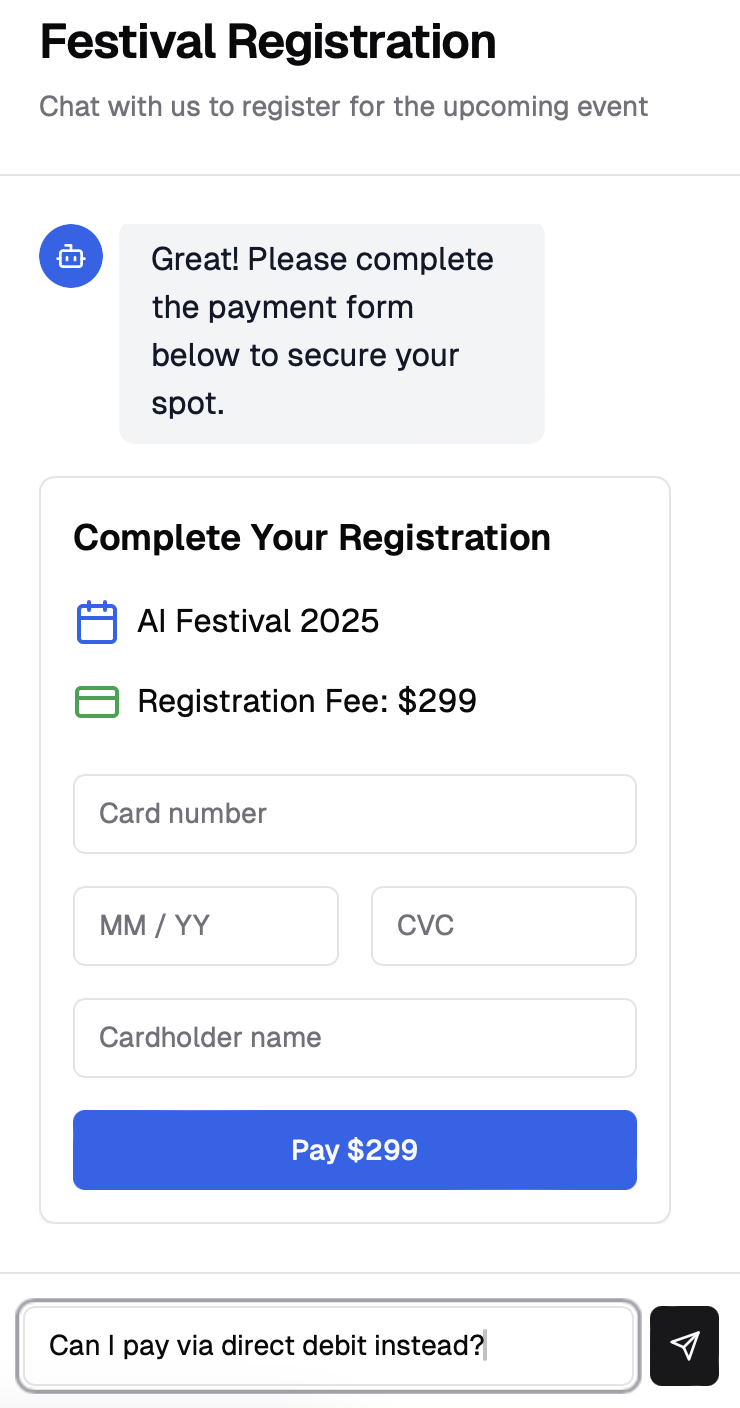Click the calendar icon beside AI Festival
Screen dimensions: 740x1408
coord(97,622)
